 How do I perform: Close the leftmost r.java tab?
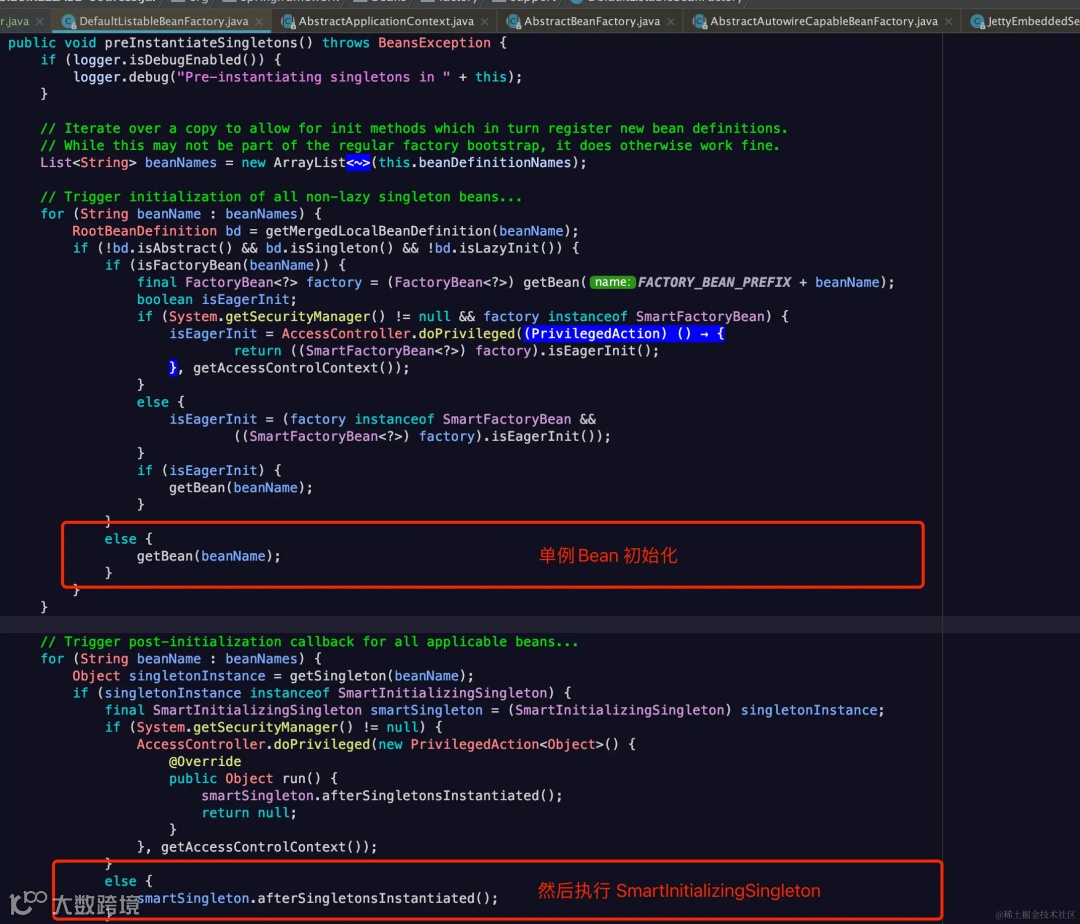click(x=40, y=21)
